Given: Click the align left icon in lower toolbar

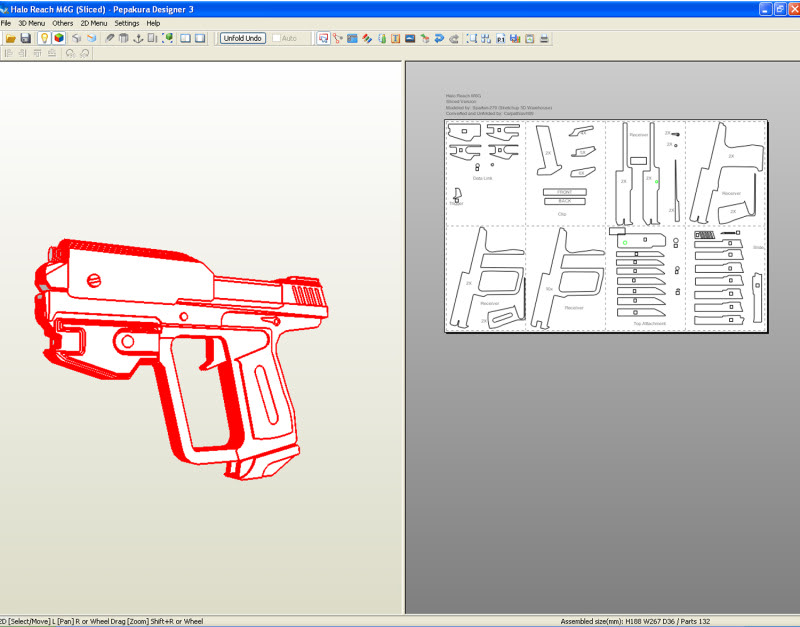Looking at the screenshot, I should (x=8, y=53).
